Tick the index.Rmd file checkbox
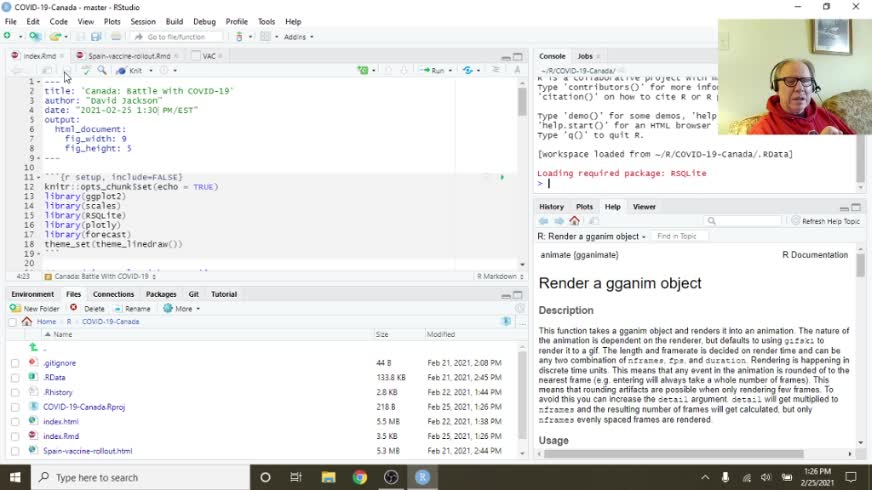 (x=15, y=437)
